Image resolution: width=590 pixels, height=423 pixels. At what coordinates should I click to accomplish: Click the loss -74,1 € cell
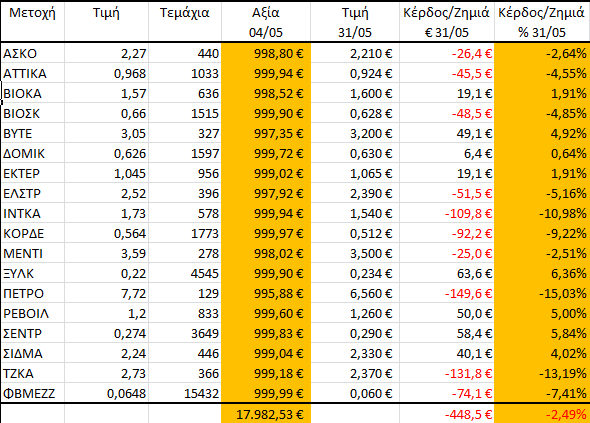[447, 393]
